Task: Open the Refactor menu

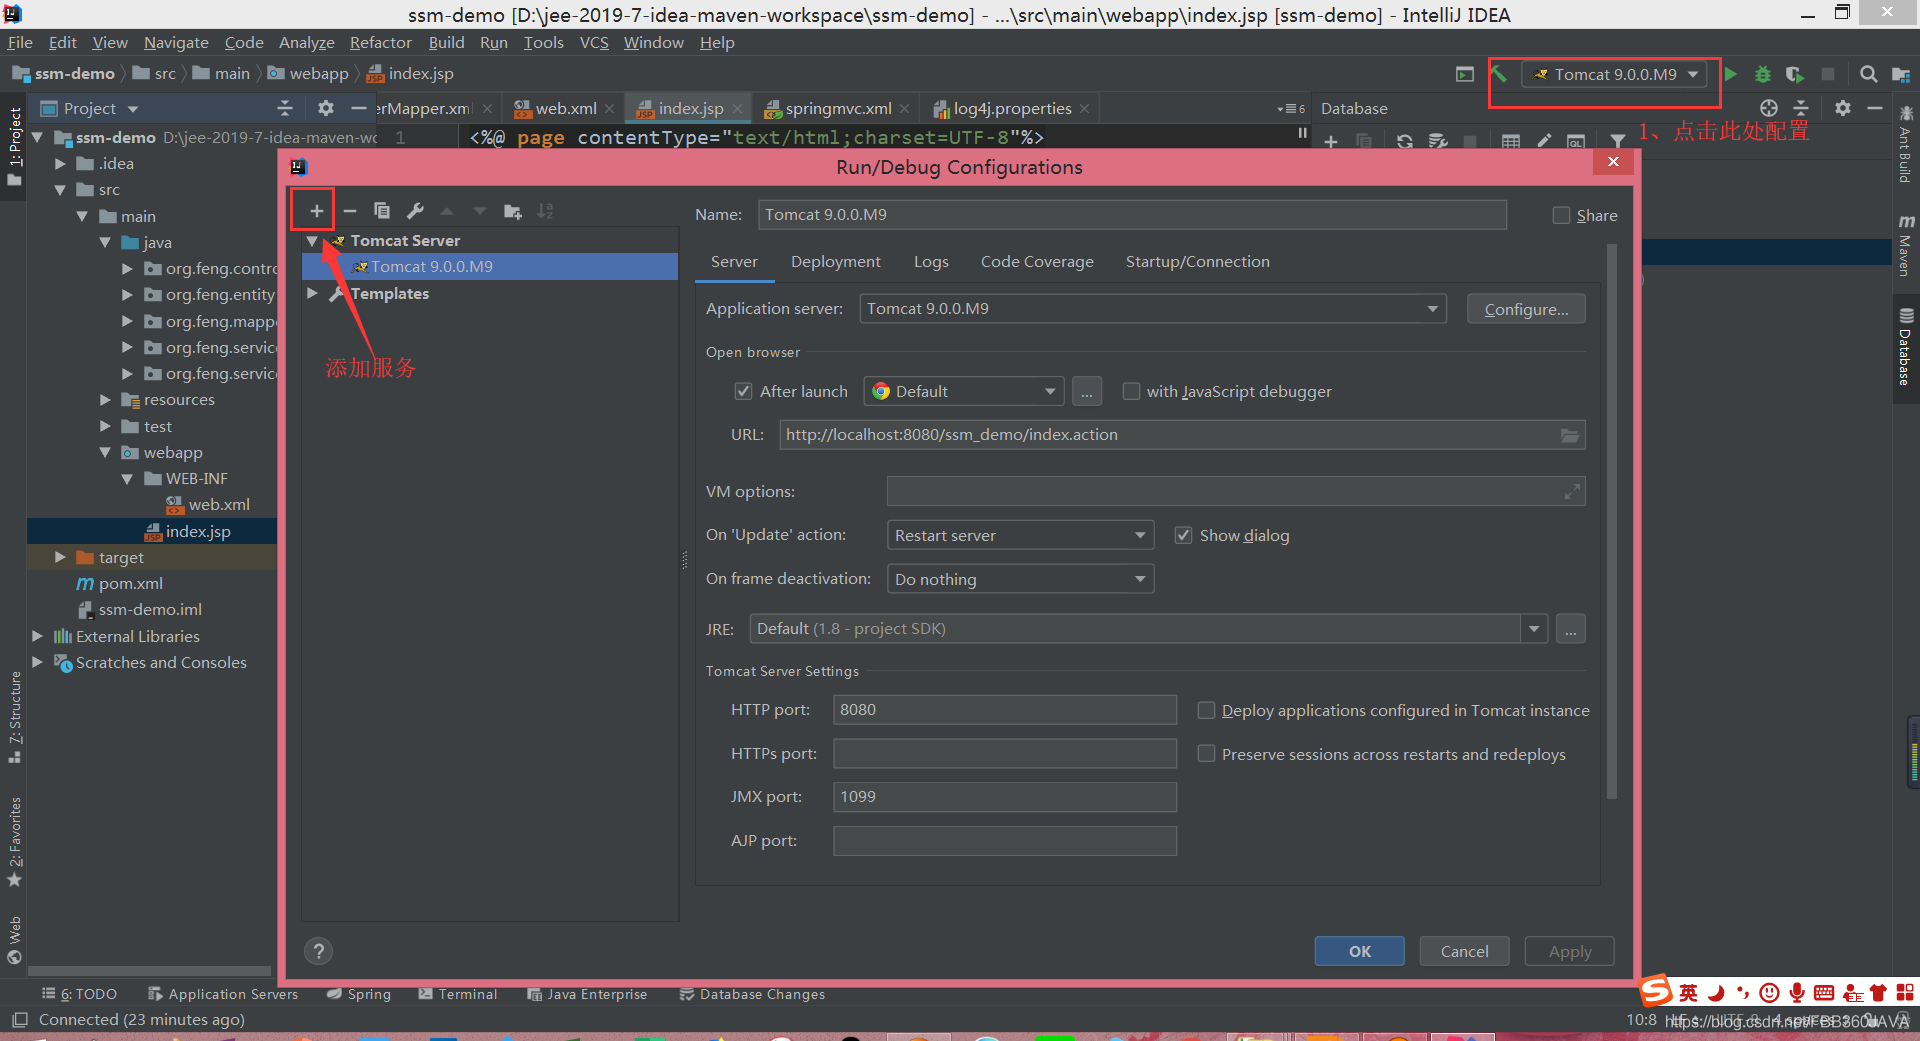Action: (380, 42)
